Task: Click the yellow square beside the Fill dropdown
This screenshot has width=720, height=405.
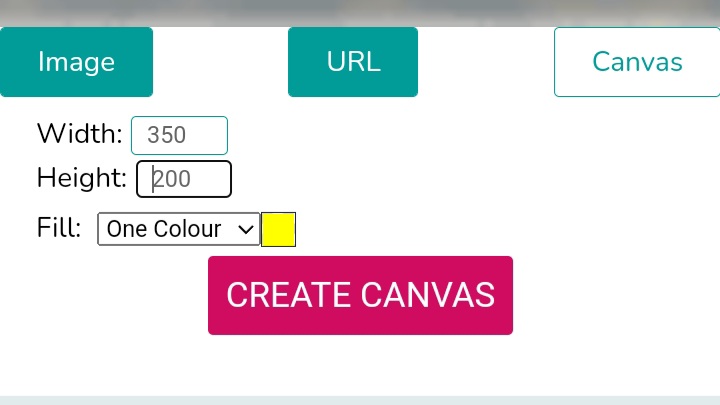Action: (278, 229)
